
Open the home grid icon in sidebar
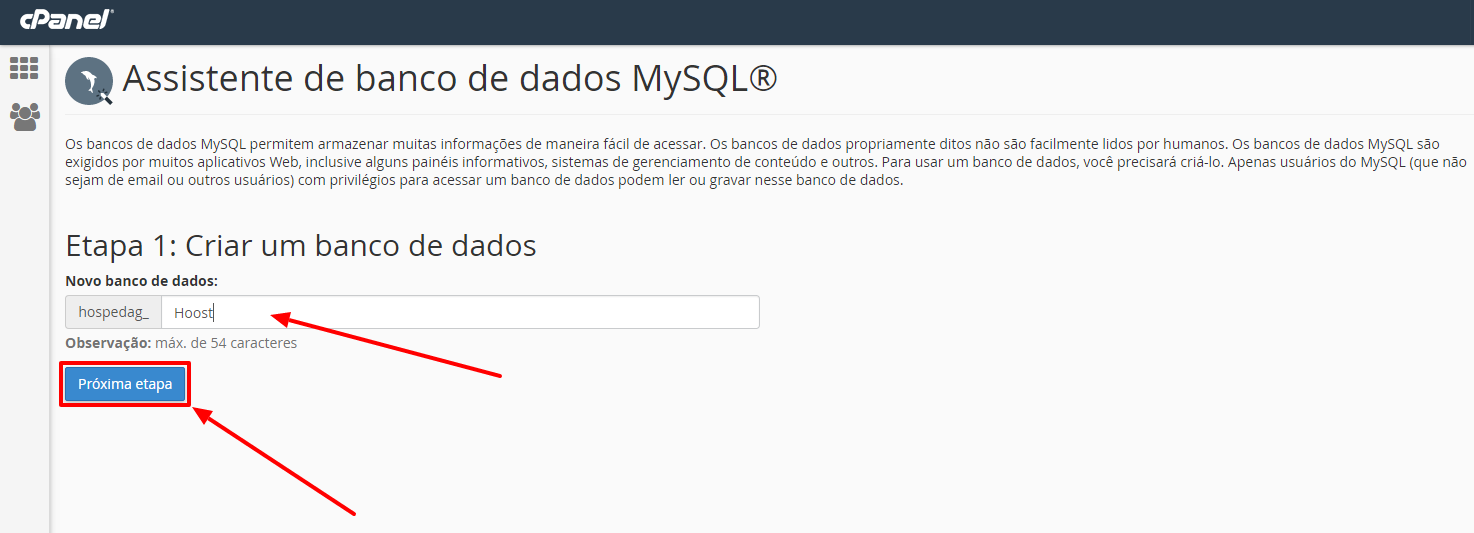(x=24, y=68)
